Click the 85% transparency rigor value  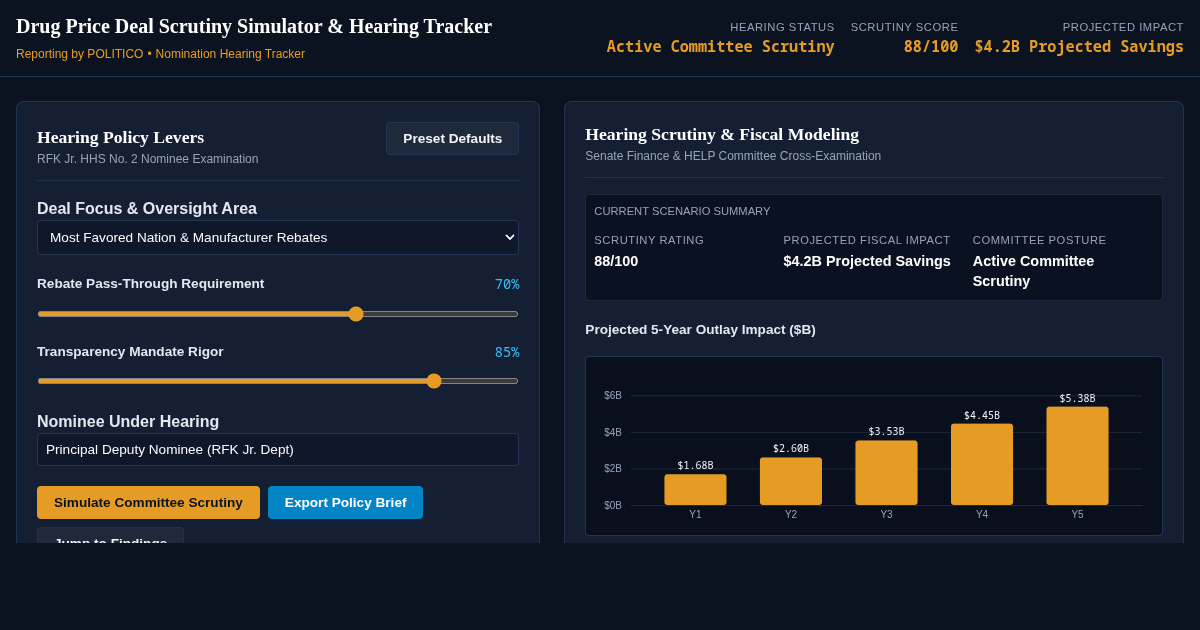(507, 352)
